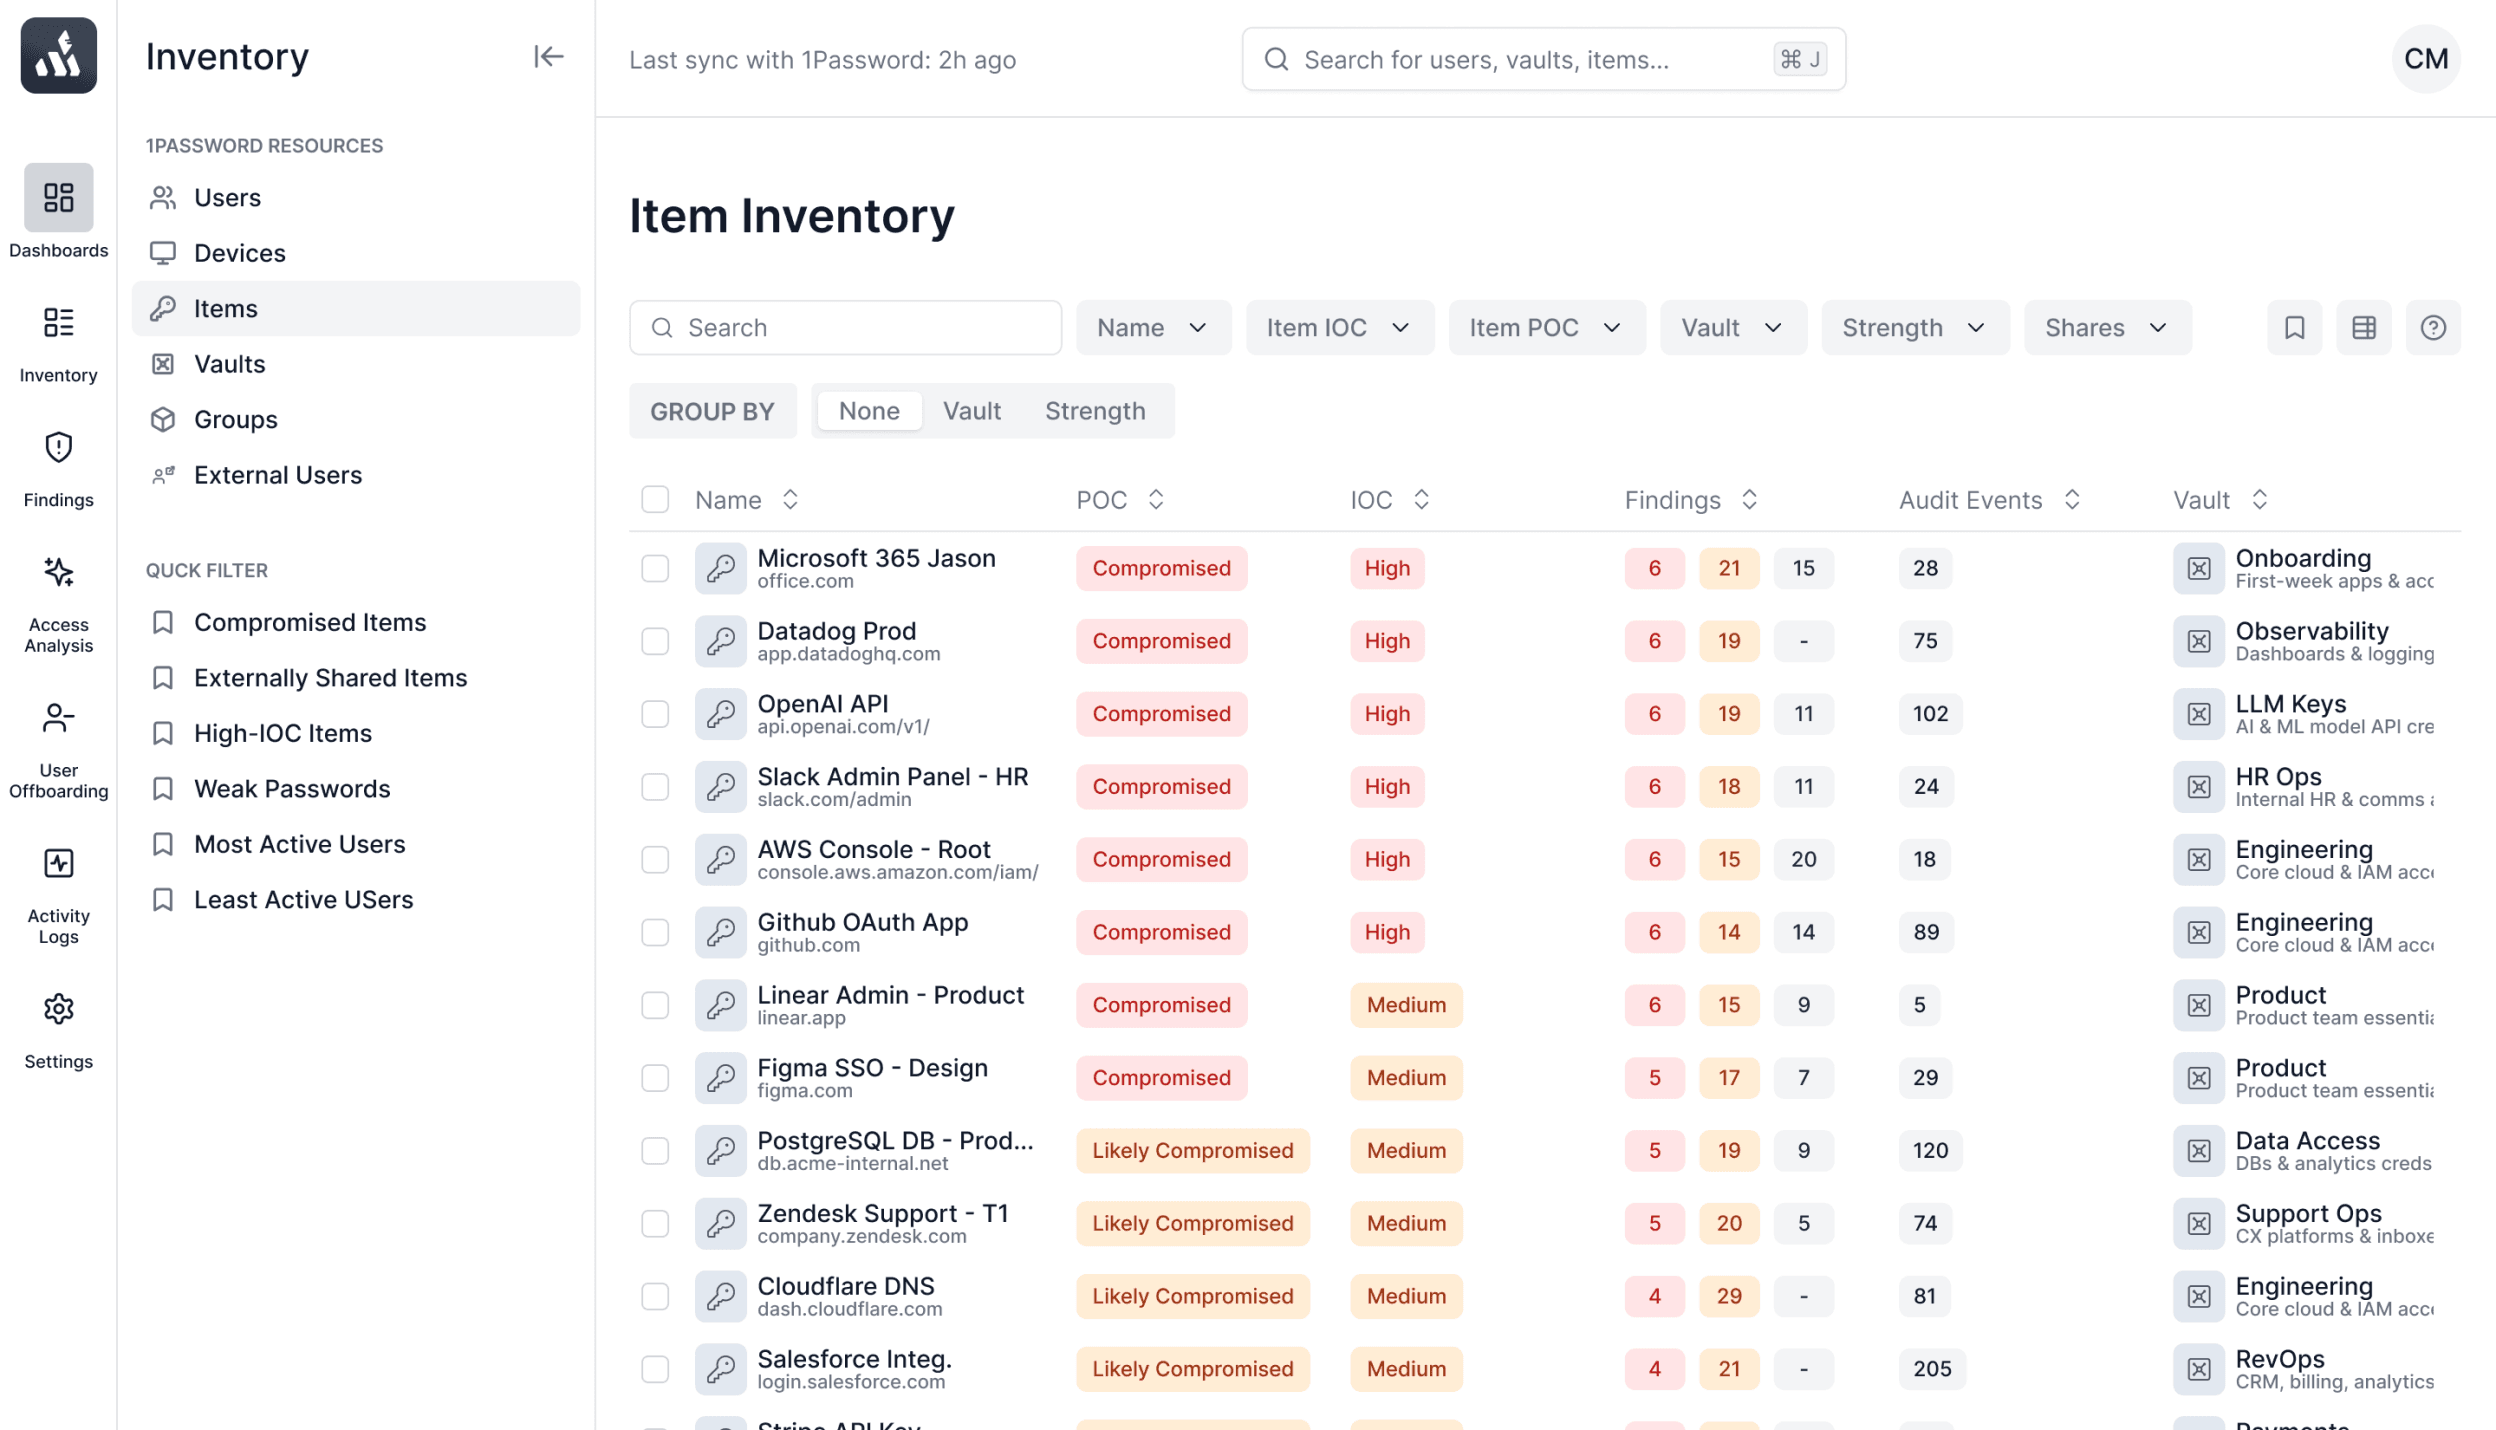Apply Most Active Users quick filter

coord(356,844)
